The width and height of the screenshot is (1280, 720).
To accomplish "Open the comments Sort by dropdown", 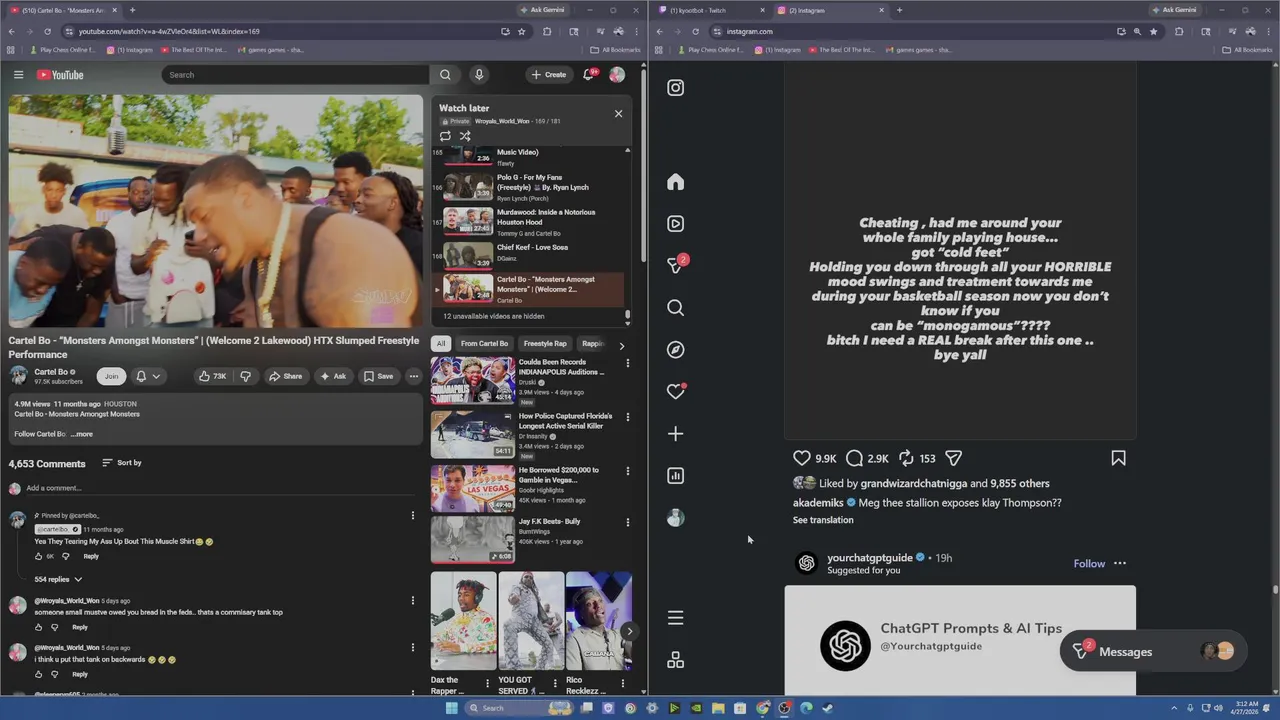I will coord(122,463).
